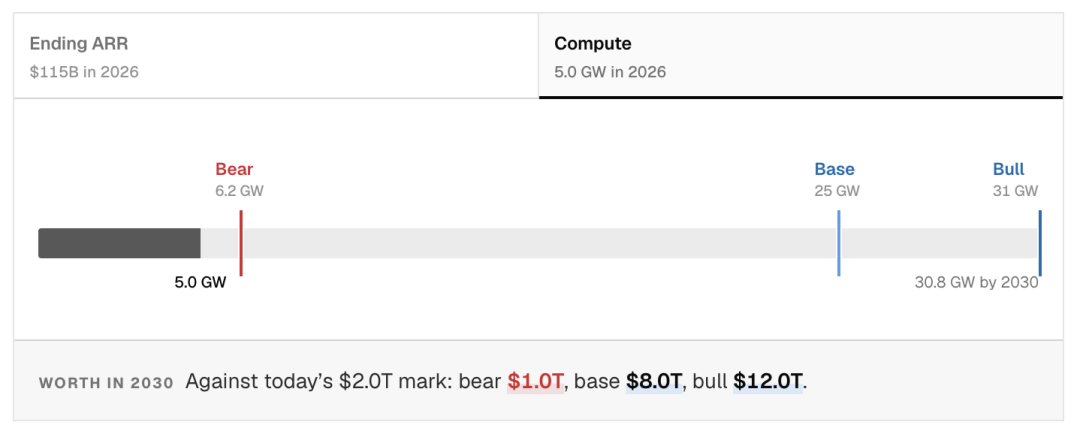Click the WORTH IN 2030 heading
The height and width of the screenshot is (431, 1080).
106,383
